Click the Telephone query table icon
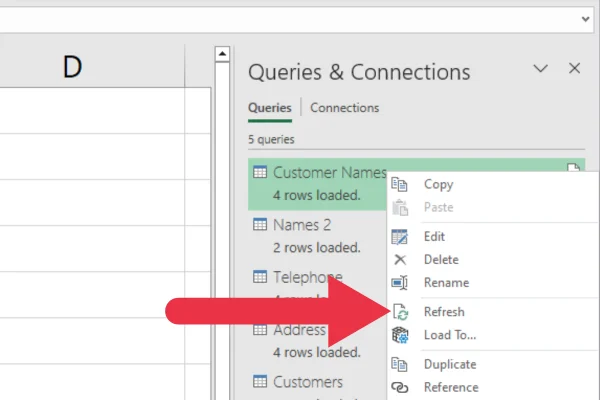This screenshot has width=600, height=400. (260, 276)
